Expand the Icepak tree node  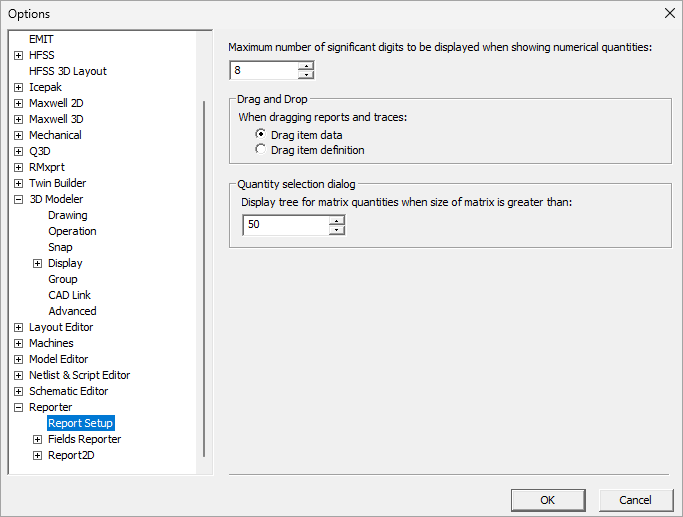(18, 88)
